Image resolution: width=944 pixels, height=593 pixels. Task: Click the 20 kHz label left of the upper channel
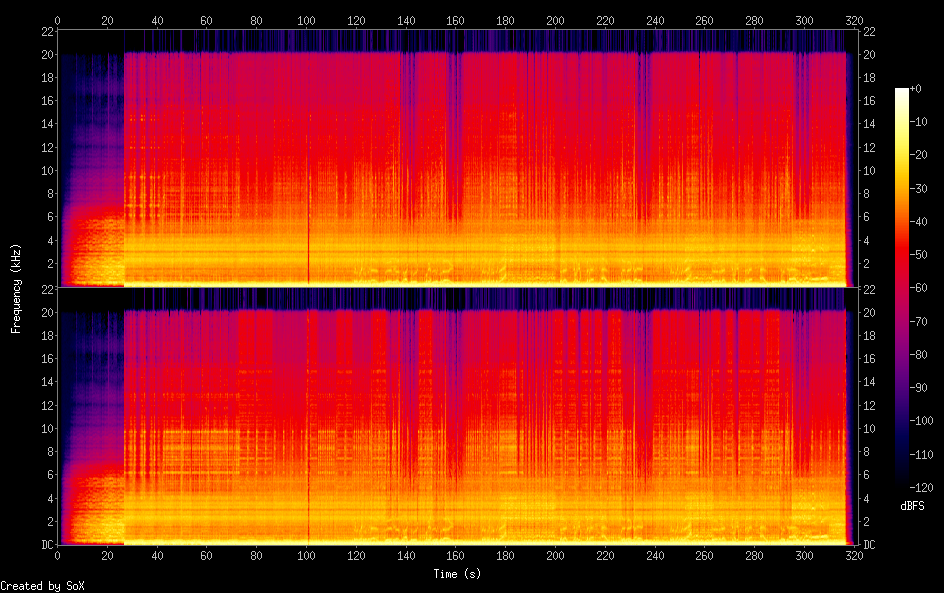(x=46, y=54)
